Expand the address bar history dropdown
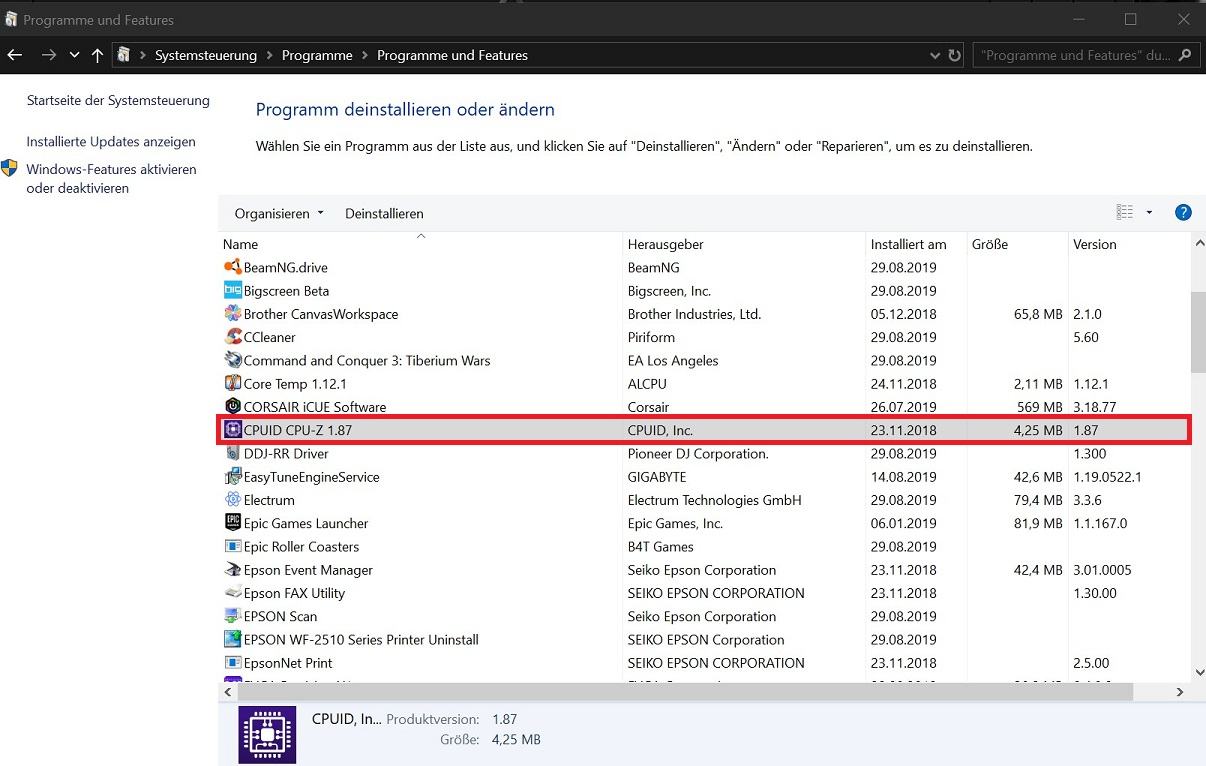The height and width of the screenshot is (766, 1206). point(935,56)
